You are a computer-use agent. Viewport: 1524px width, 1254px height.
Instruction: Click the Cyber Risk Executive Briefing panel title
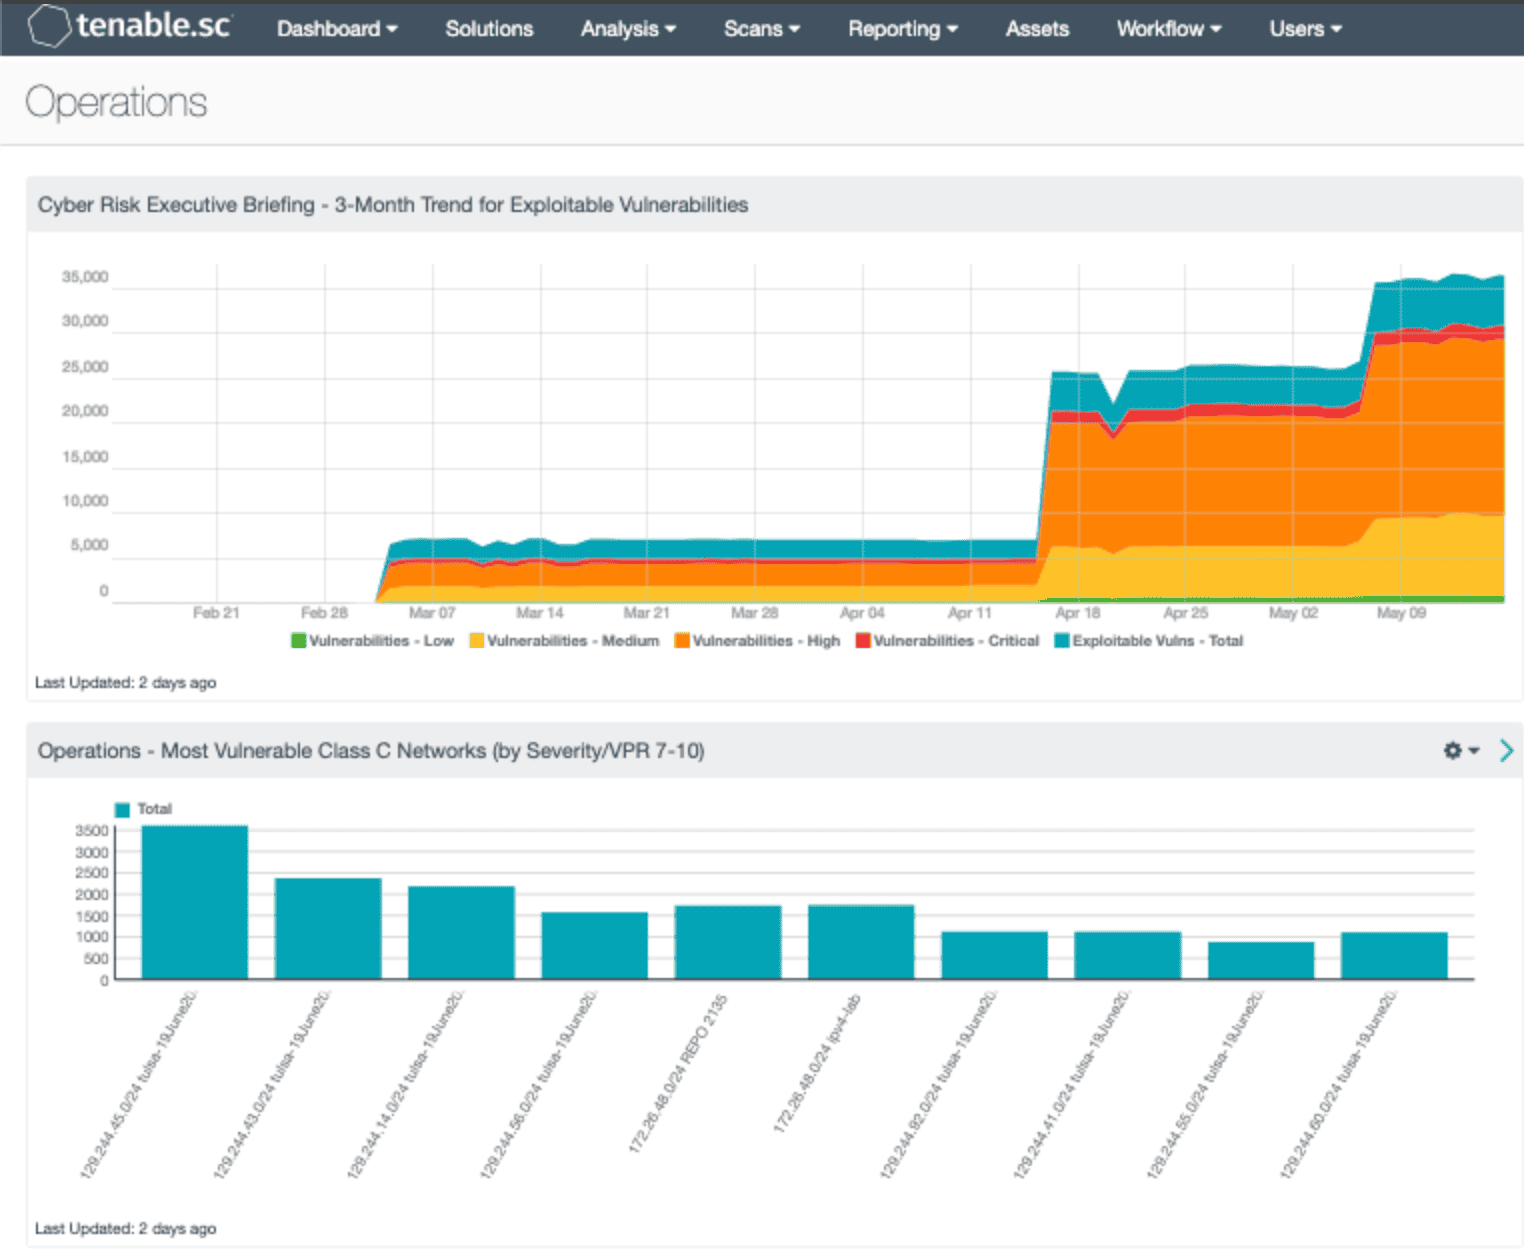point(393,205)
